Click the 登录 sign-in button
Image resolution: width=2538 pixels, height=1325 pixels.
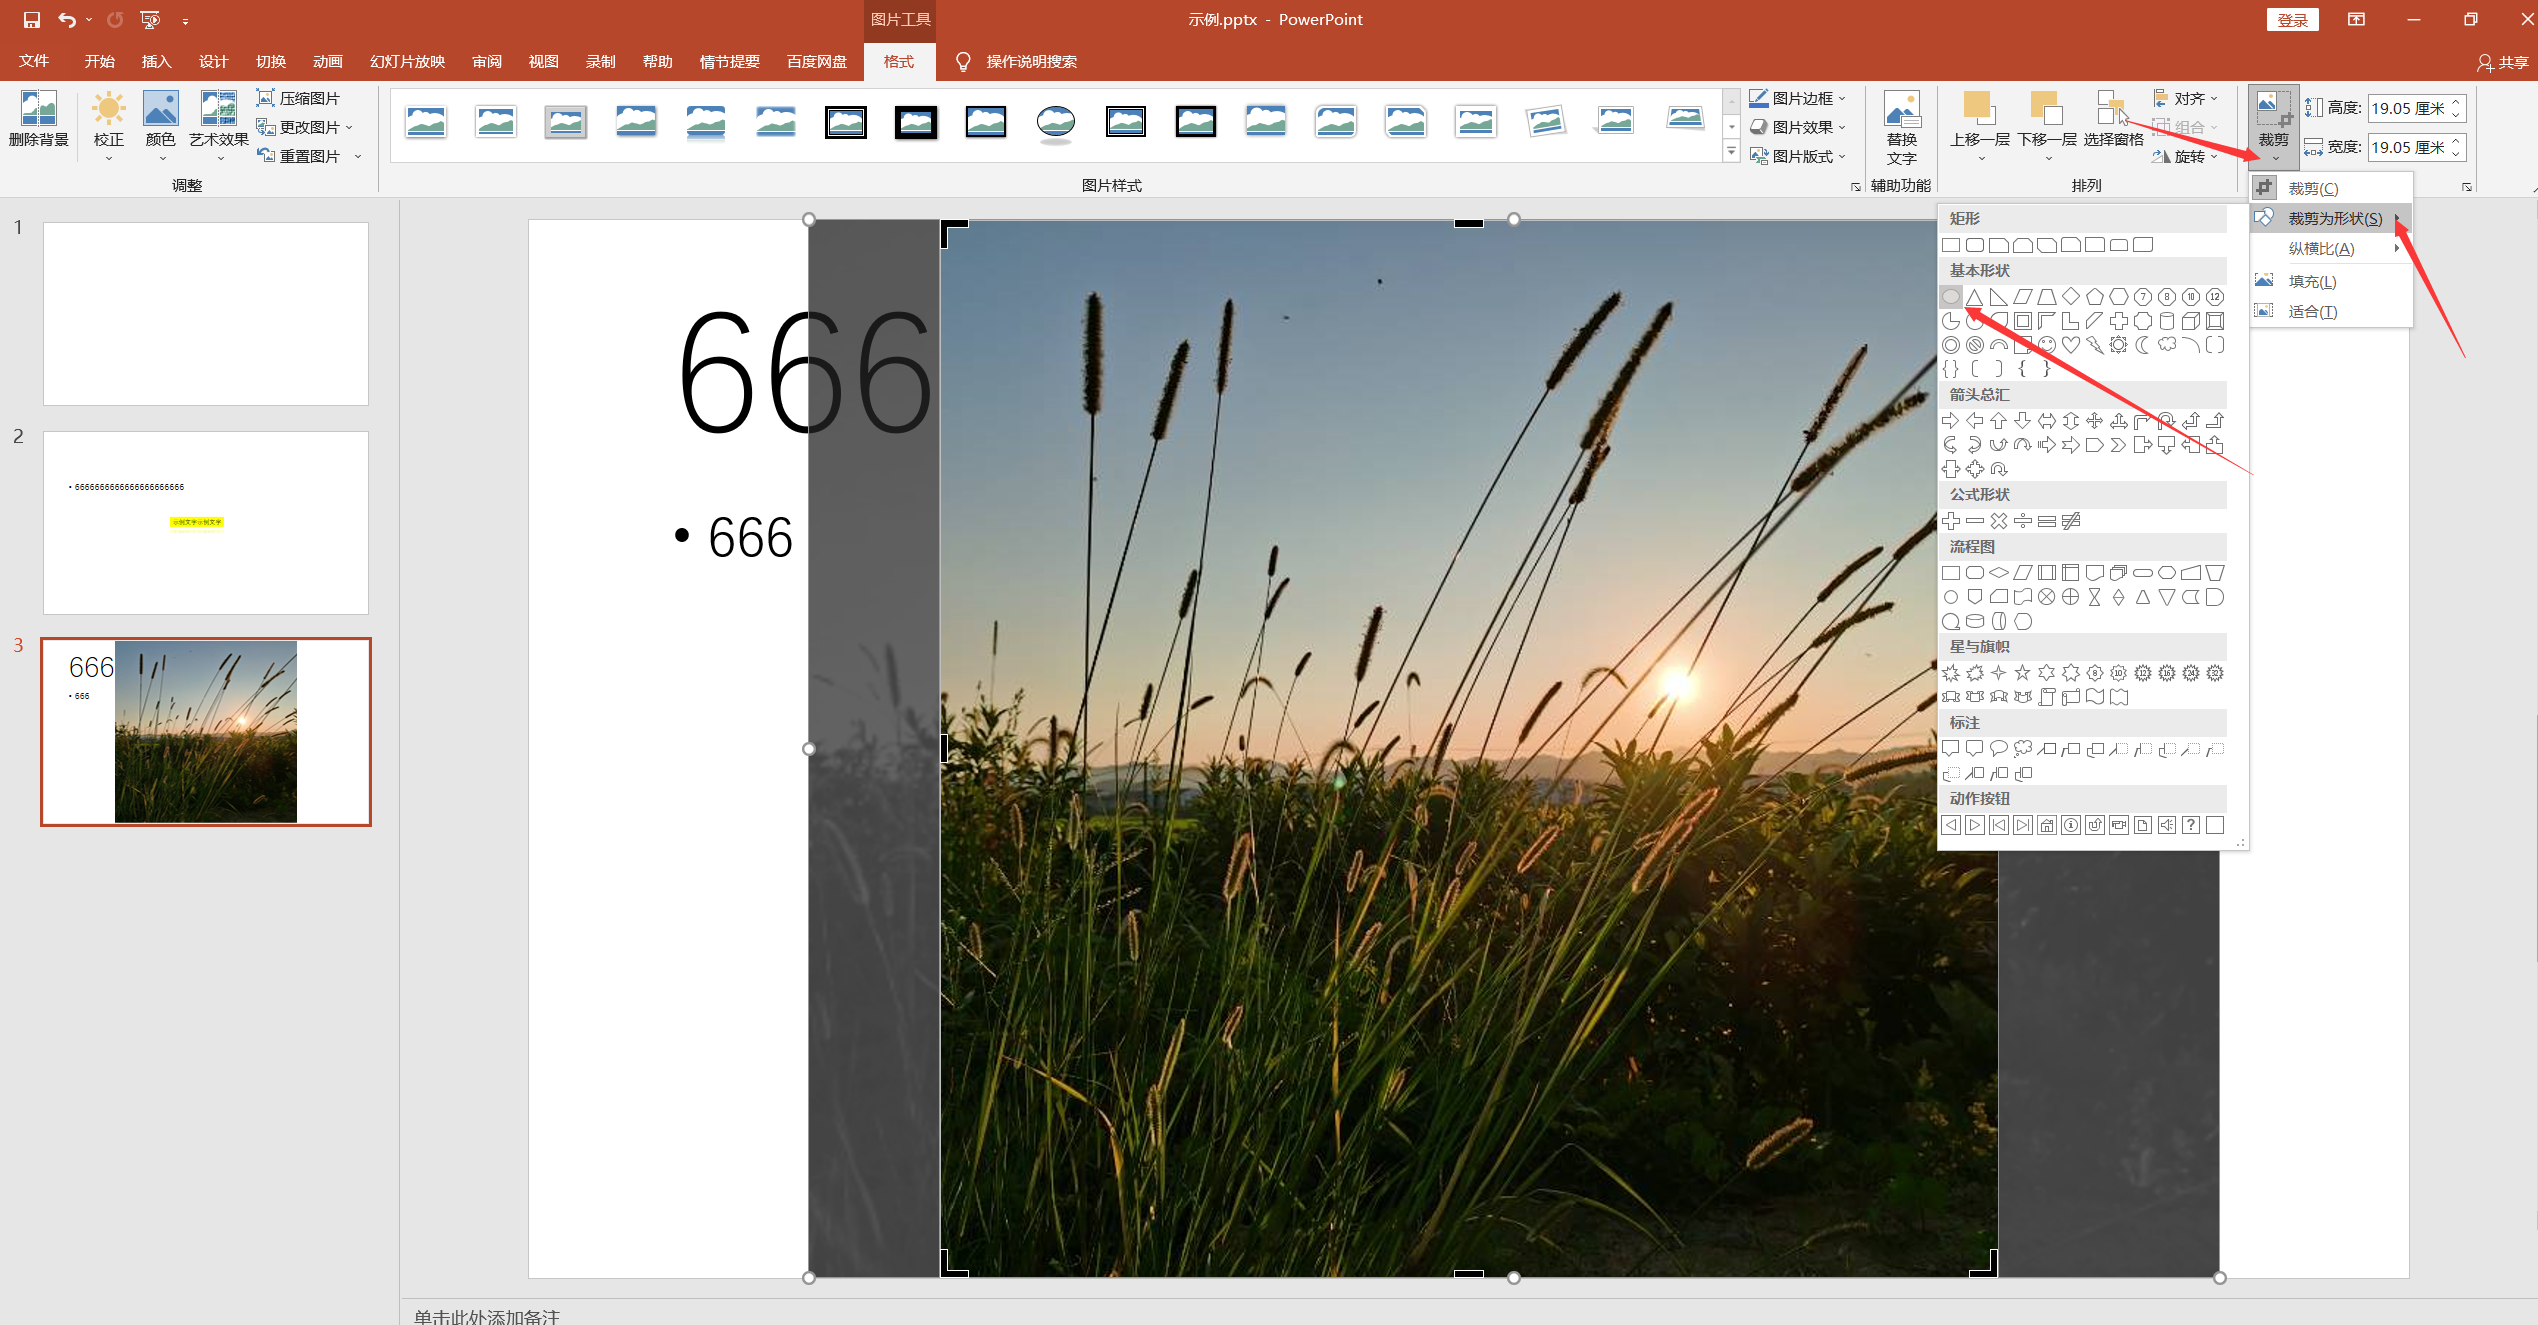[x=2292, y=20]
